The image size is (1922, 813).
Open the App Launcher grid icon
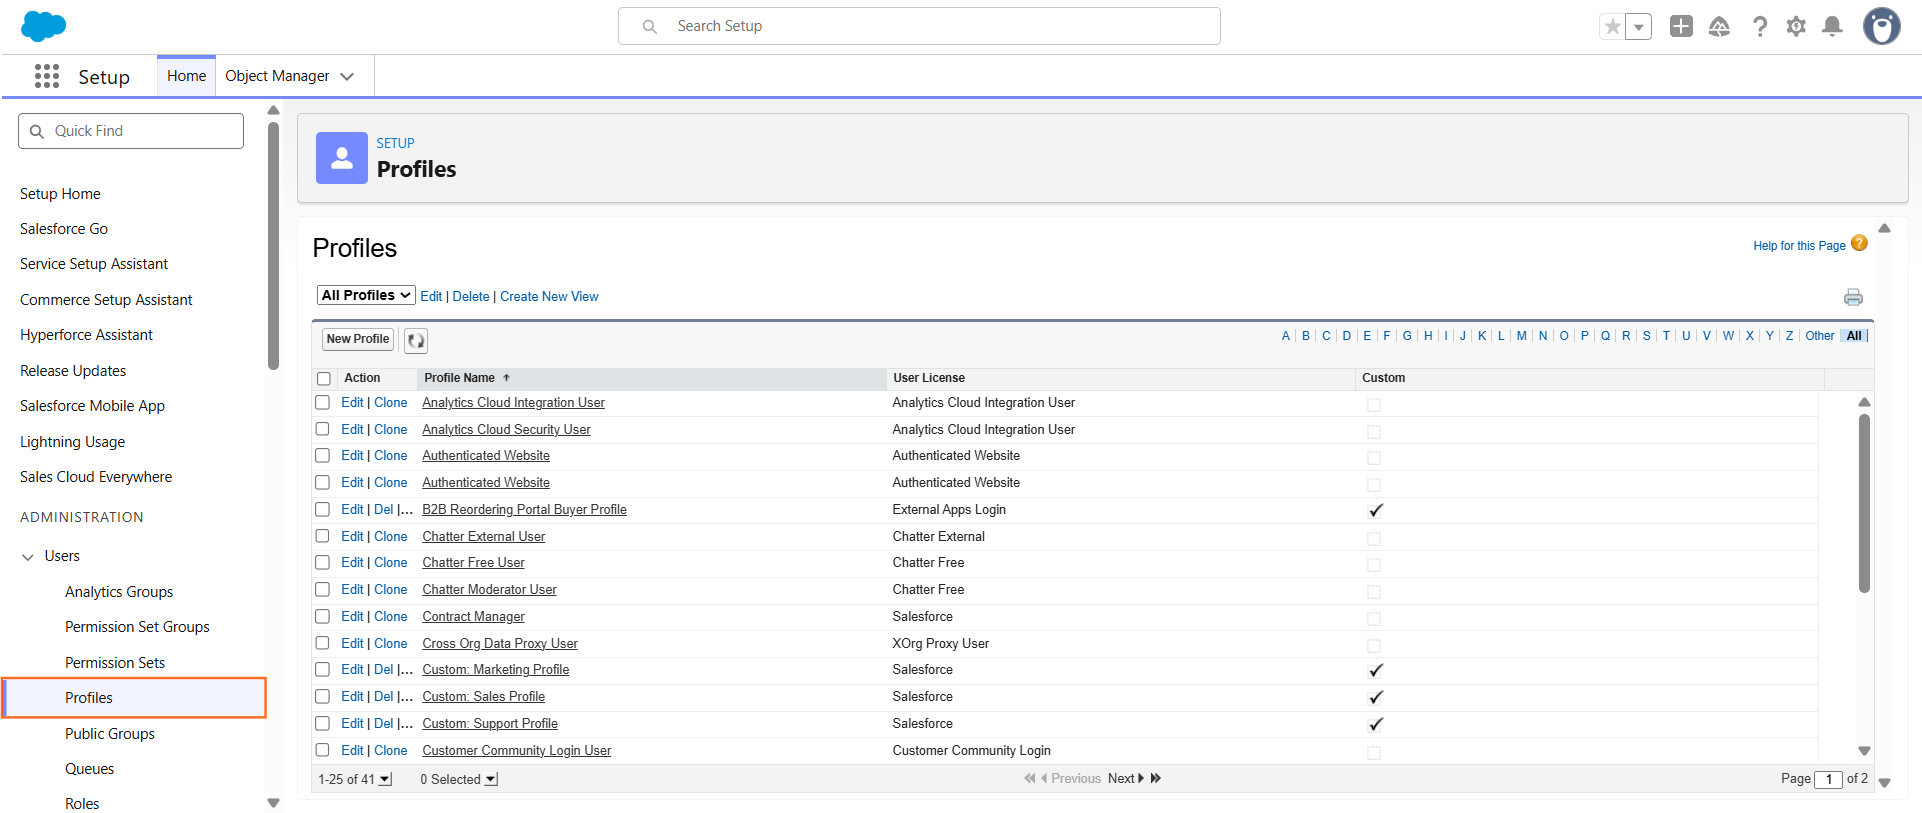pos(46,76)
